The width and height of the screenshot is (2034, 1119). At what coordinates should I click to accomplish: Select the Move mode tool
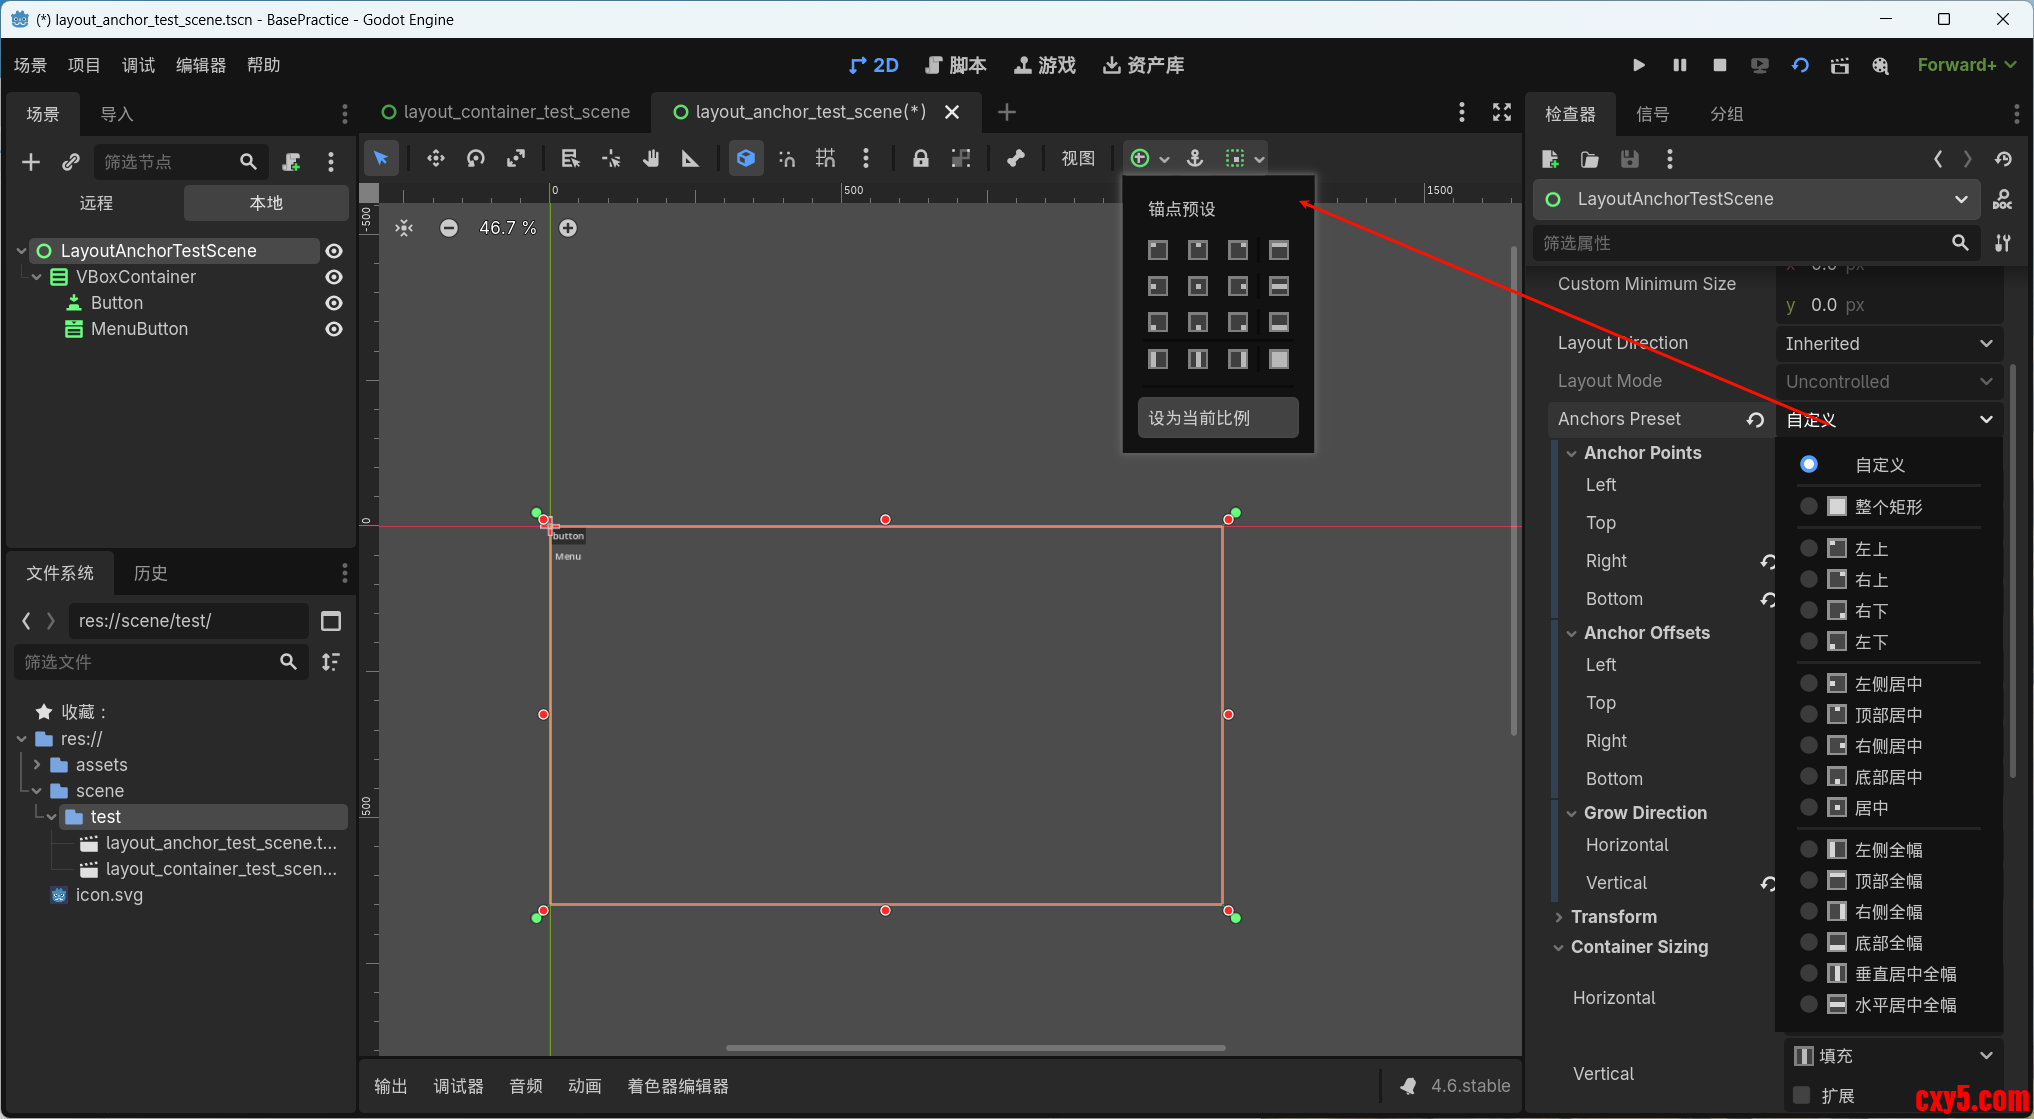tap(436, 158)
